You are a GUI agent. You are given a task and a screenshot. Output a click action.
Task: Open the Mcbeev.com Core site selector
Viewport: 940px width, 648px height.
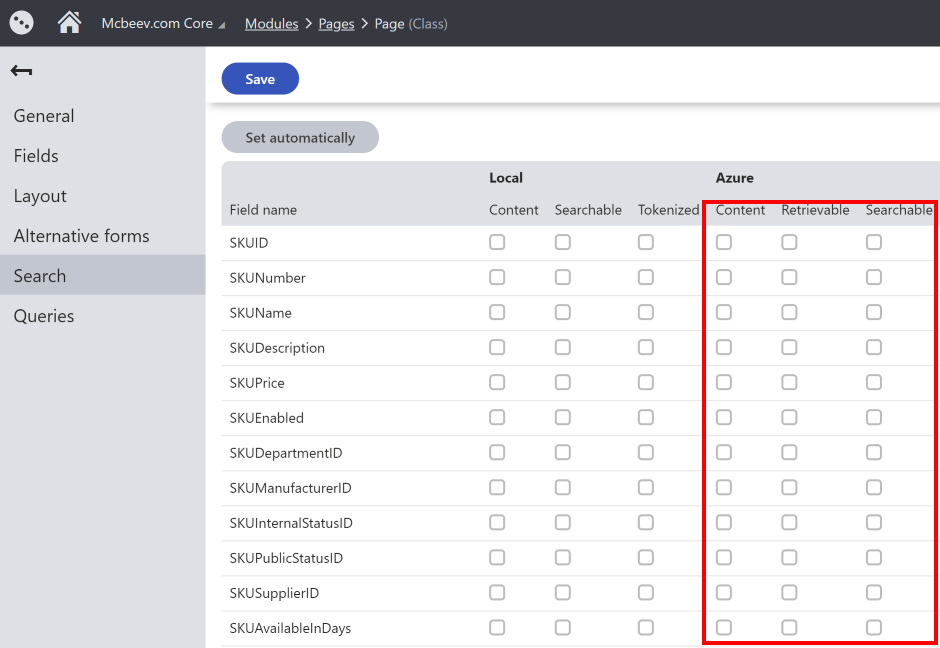163,24
